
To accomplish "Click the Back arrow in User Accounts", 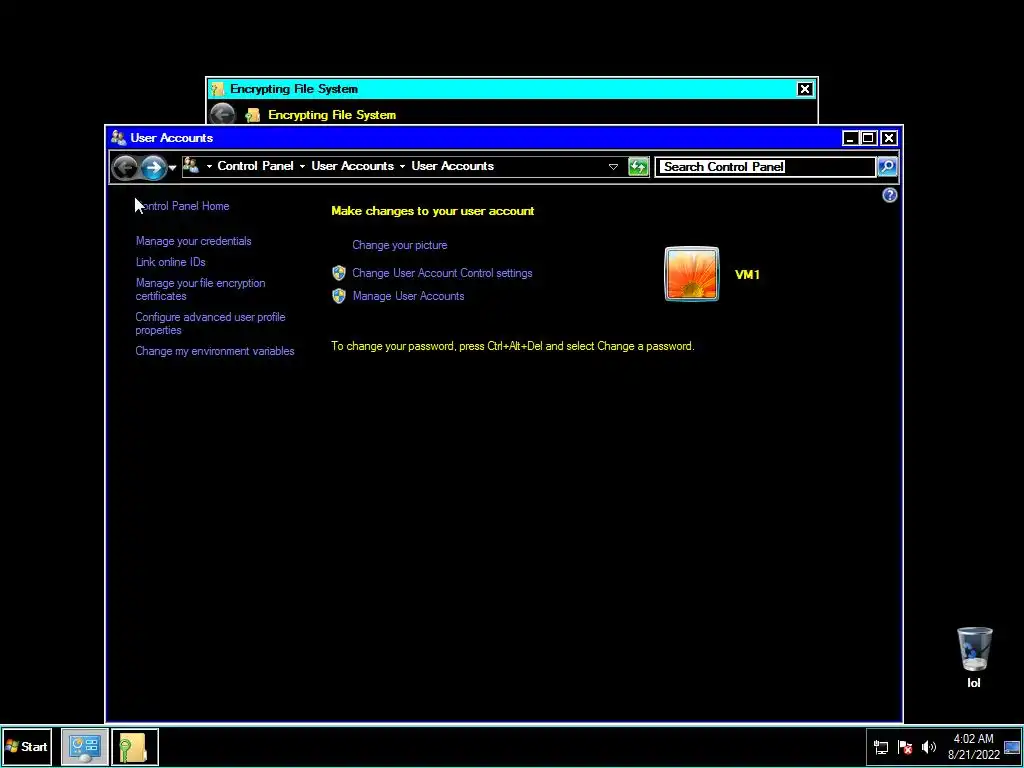I will (125, 167).
